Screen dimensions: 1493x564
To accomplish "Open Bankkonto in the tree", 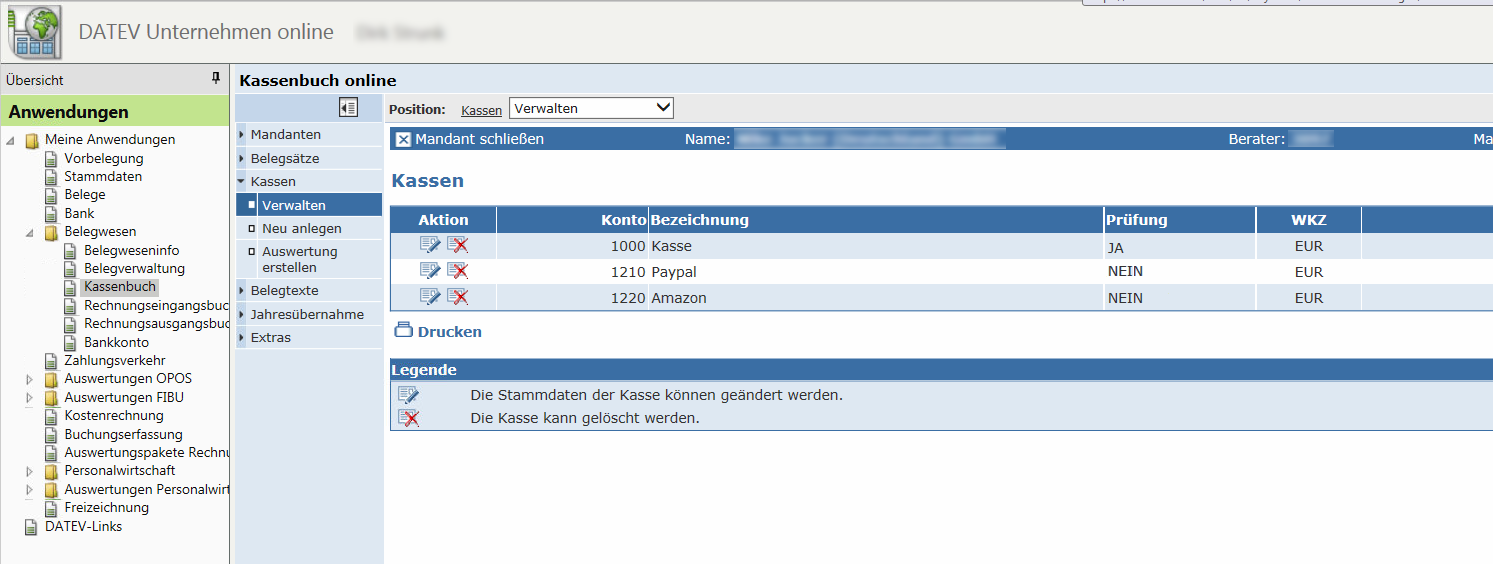I will point(116,342).
